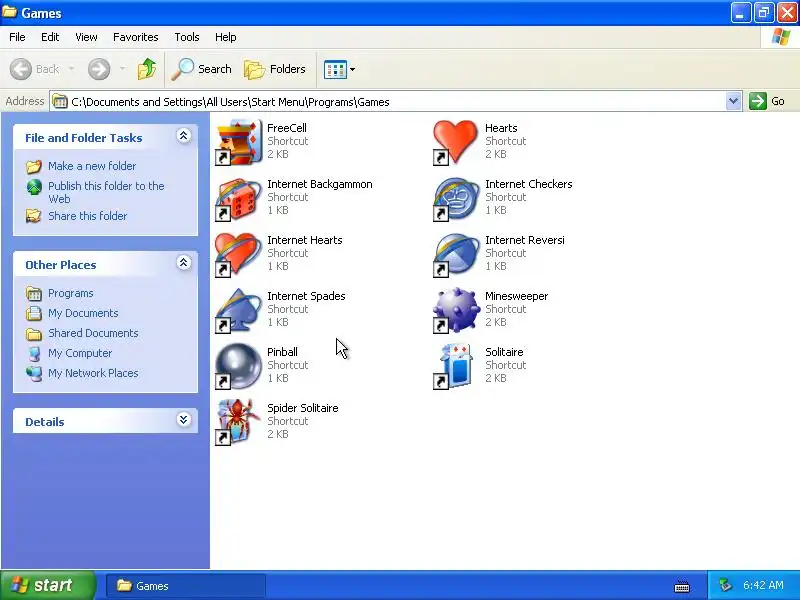Select the Hearts shortcut icon
Image resolution: width=800 pixels, height=600 pixels.
tap(456, 142)
